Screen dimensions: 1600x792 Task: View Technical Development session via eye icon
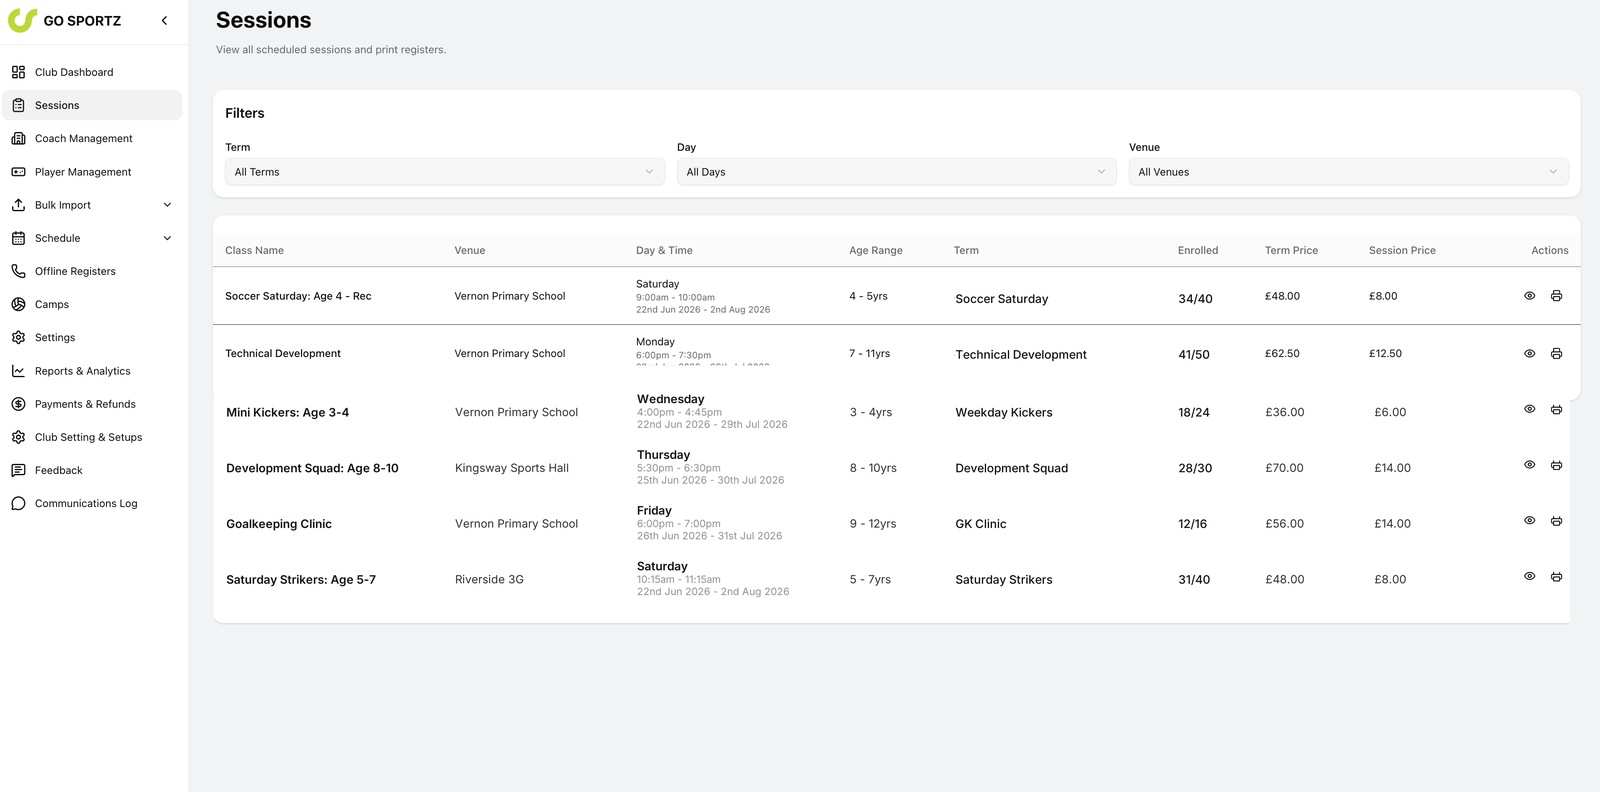coord(1529,353)
